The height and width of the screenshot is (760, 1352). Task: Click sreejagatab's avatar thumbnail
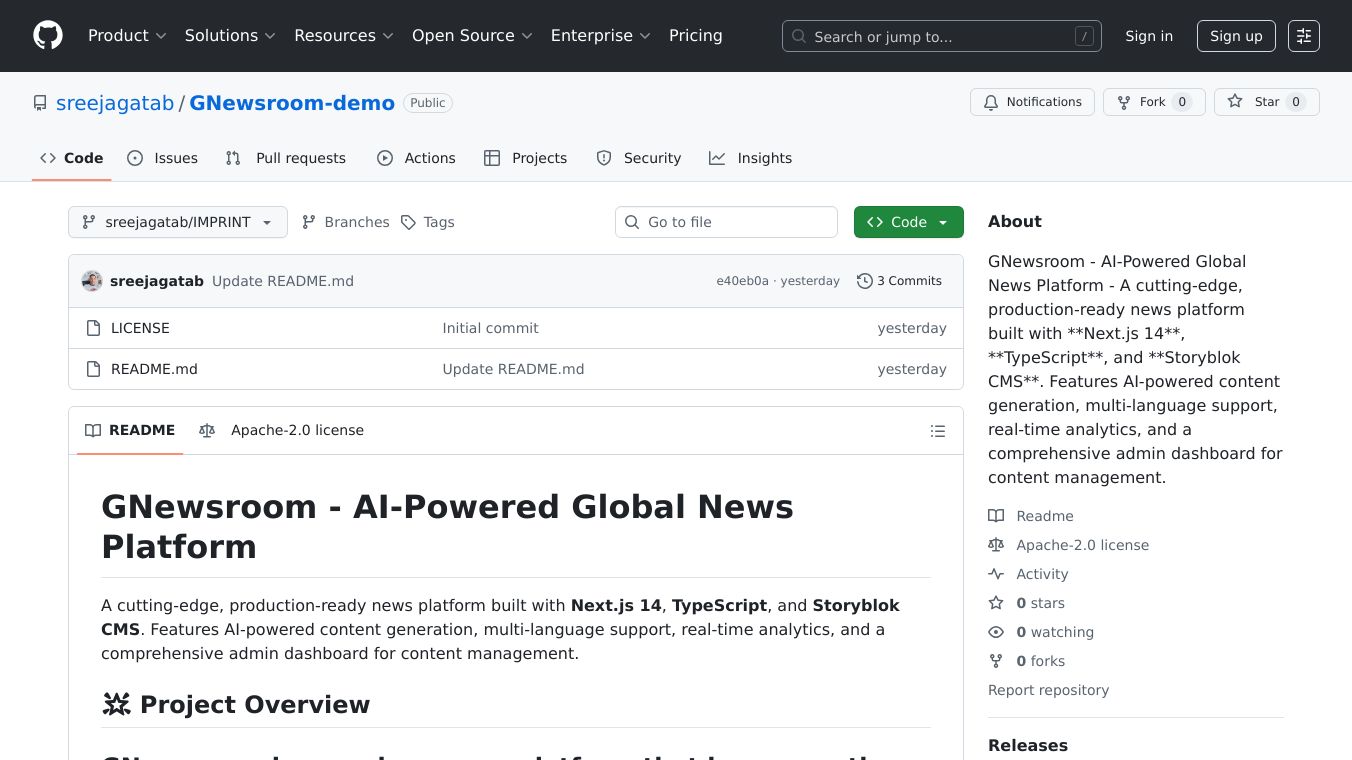92,281
